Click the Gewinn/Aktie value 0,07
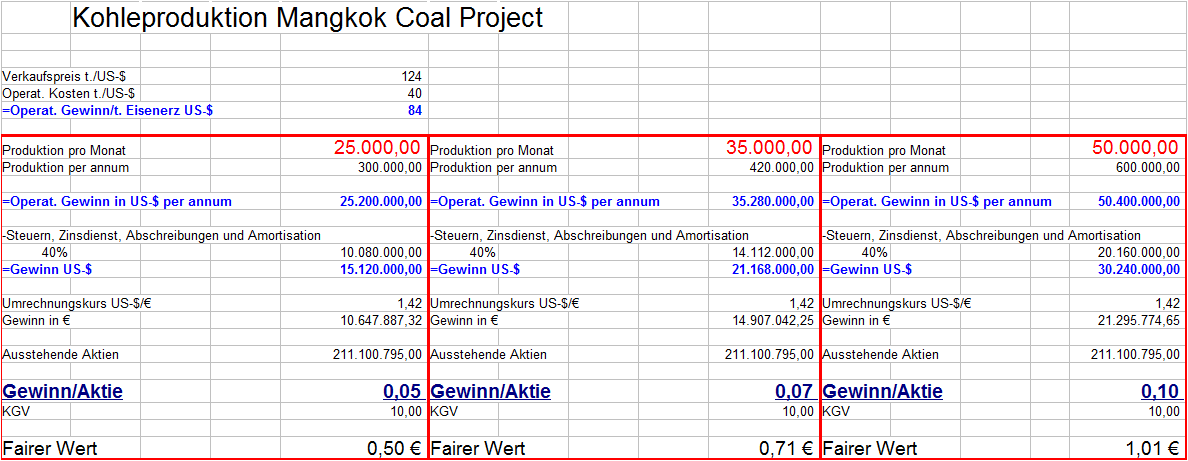Image resolution: width=1188 pixels, height=461 pixels. (794, 391)
